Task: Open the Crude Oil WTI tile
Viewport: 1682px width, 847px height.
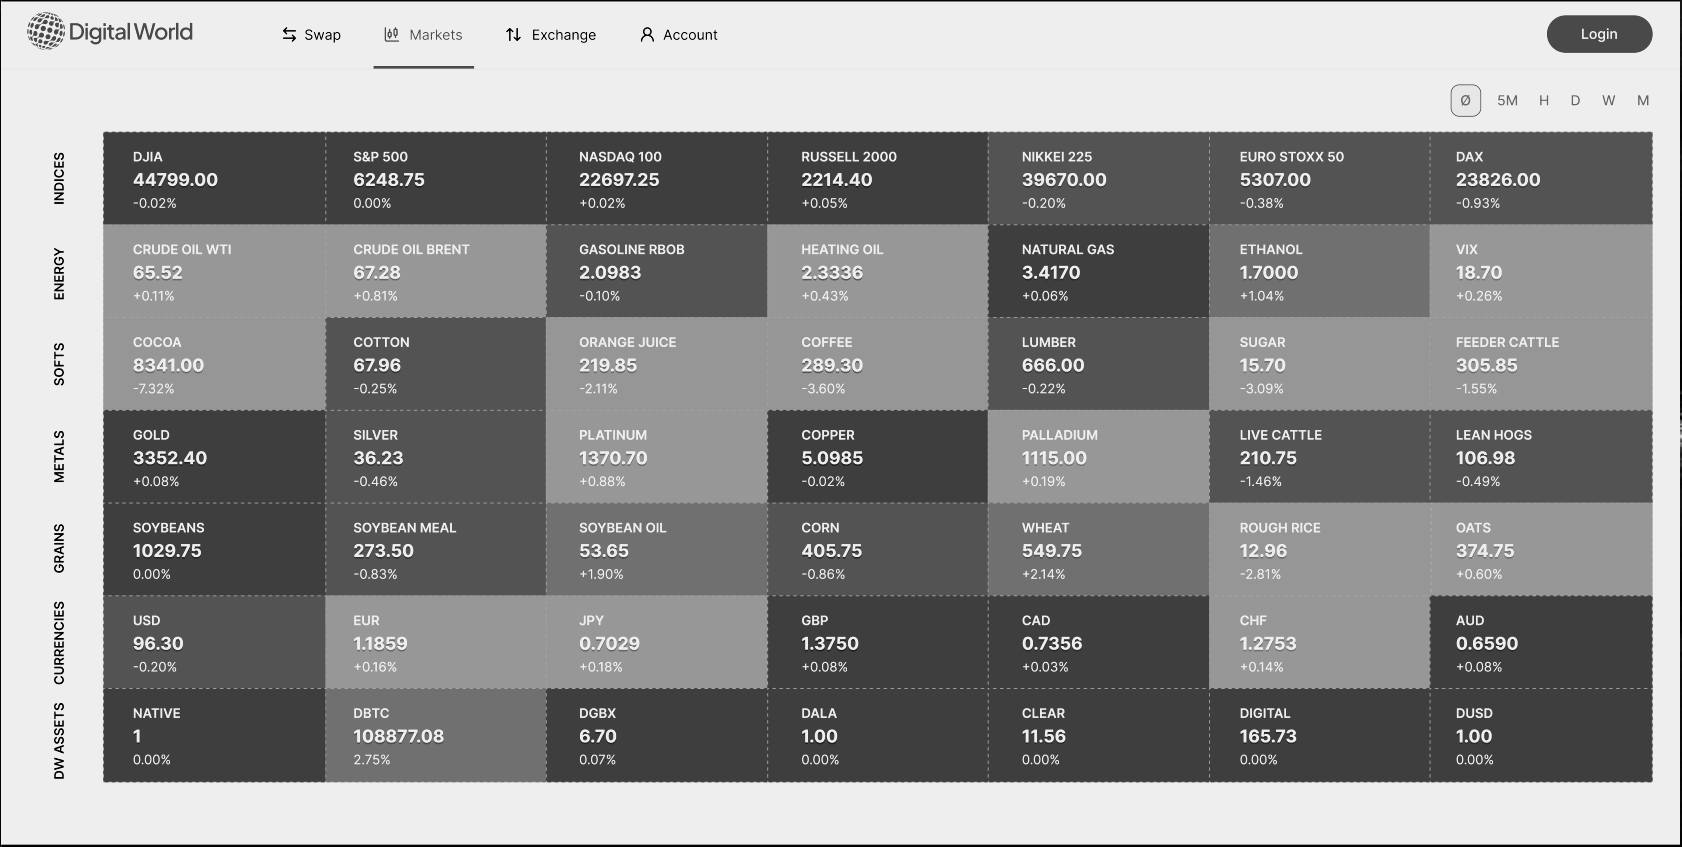Action: (x=214, y=272)
